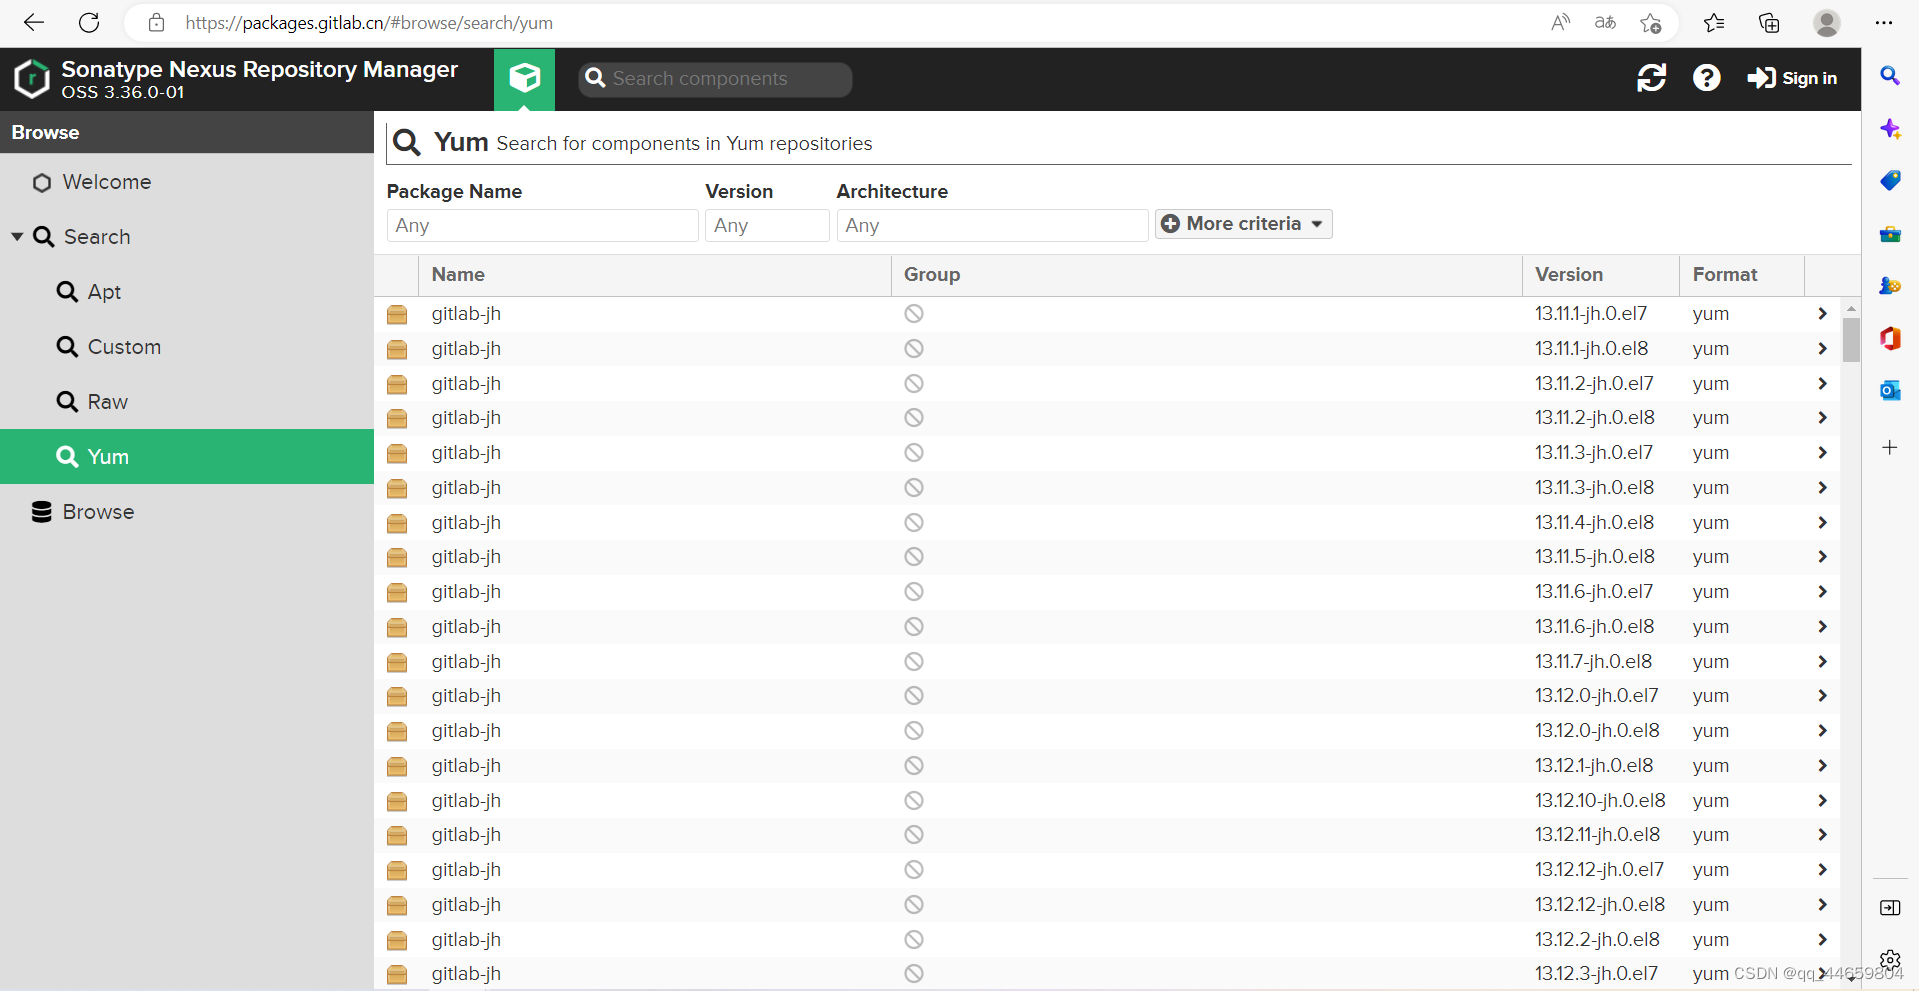Open browser Collections icon
This screenshot has width=1919, height=991.
1769,22
